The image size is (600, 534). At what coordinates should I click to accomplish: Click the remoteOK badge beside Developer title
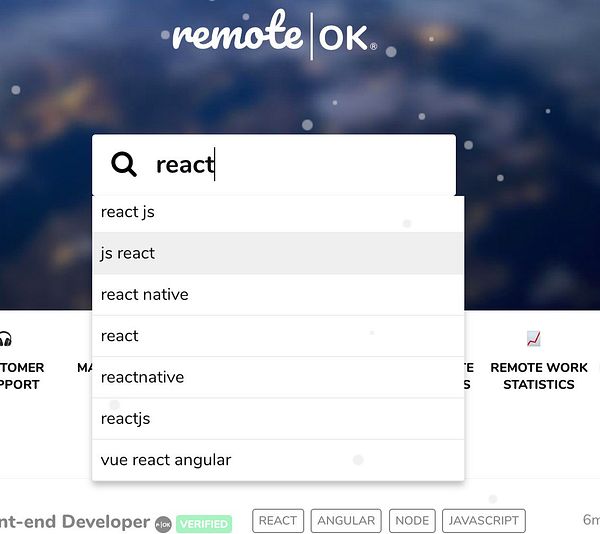coord(163,524)
